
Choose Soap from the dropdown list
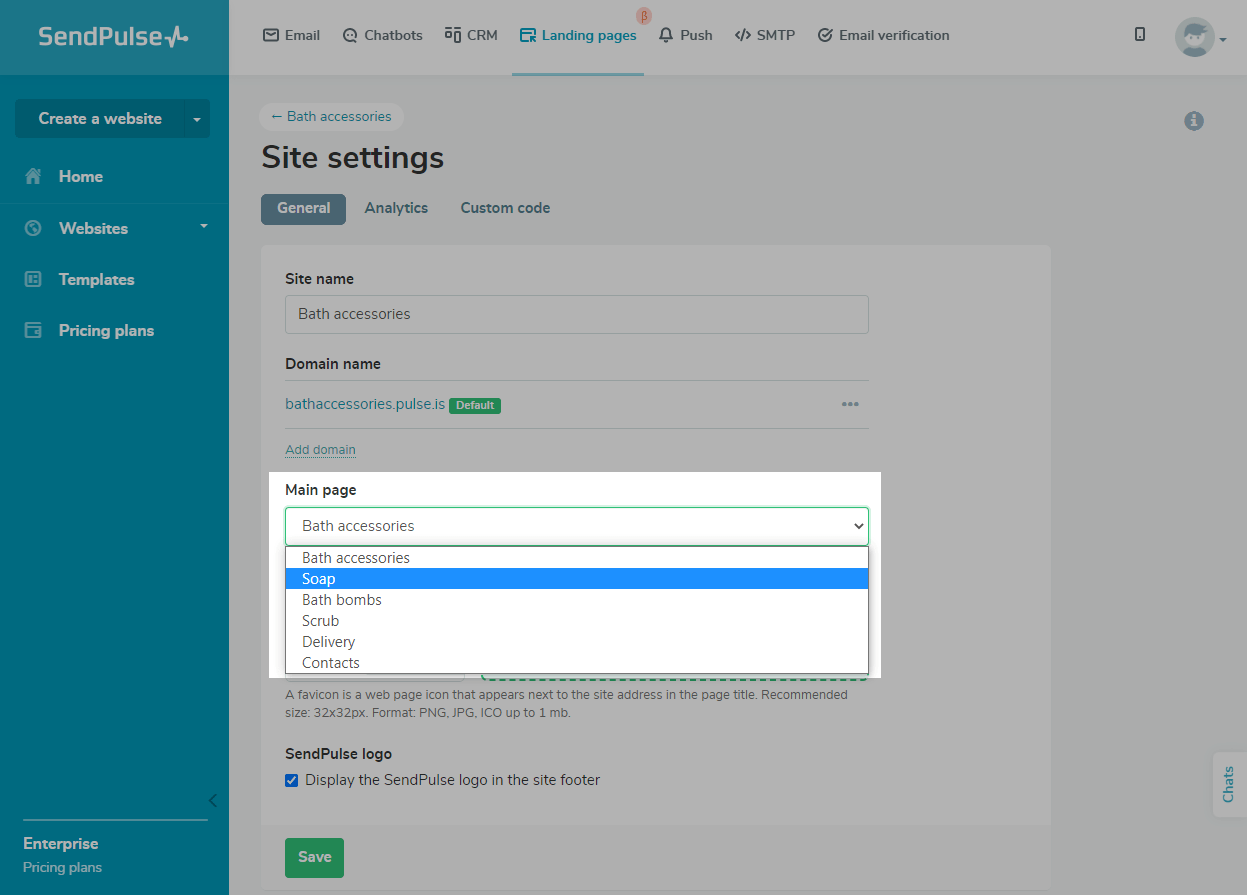tap(577, 579)
